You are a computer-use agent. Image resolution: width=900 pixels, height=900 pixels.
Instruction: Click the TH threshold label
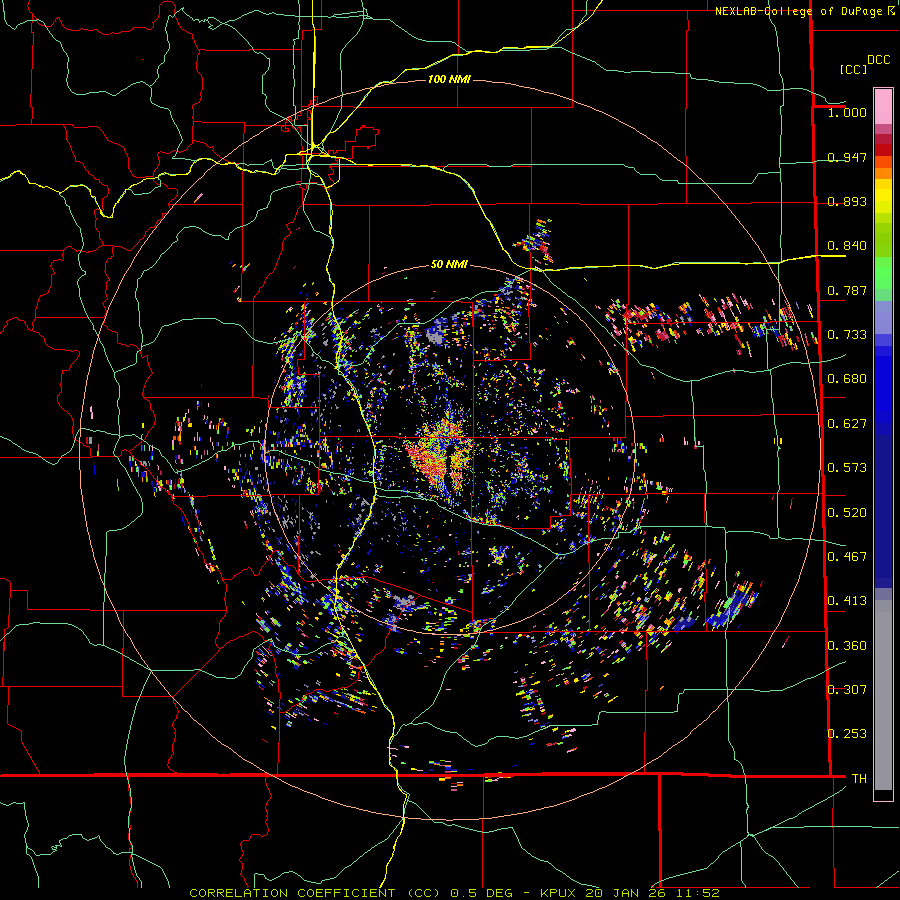[x=859, y=779]
